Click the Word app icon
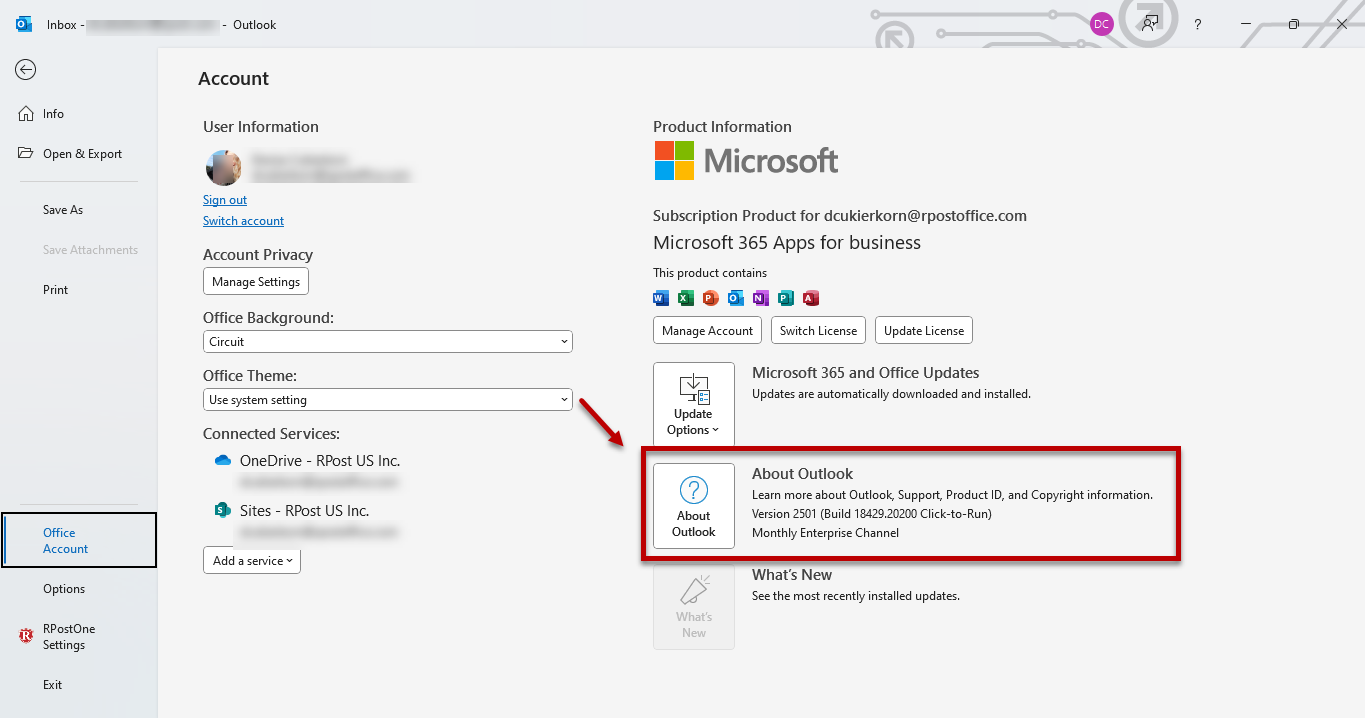The width and height of the screenshot is (1365, 718). [660, 298]
